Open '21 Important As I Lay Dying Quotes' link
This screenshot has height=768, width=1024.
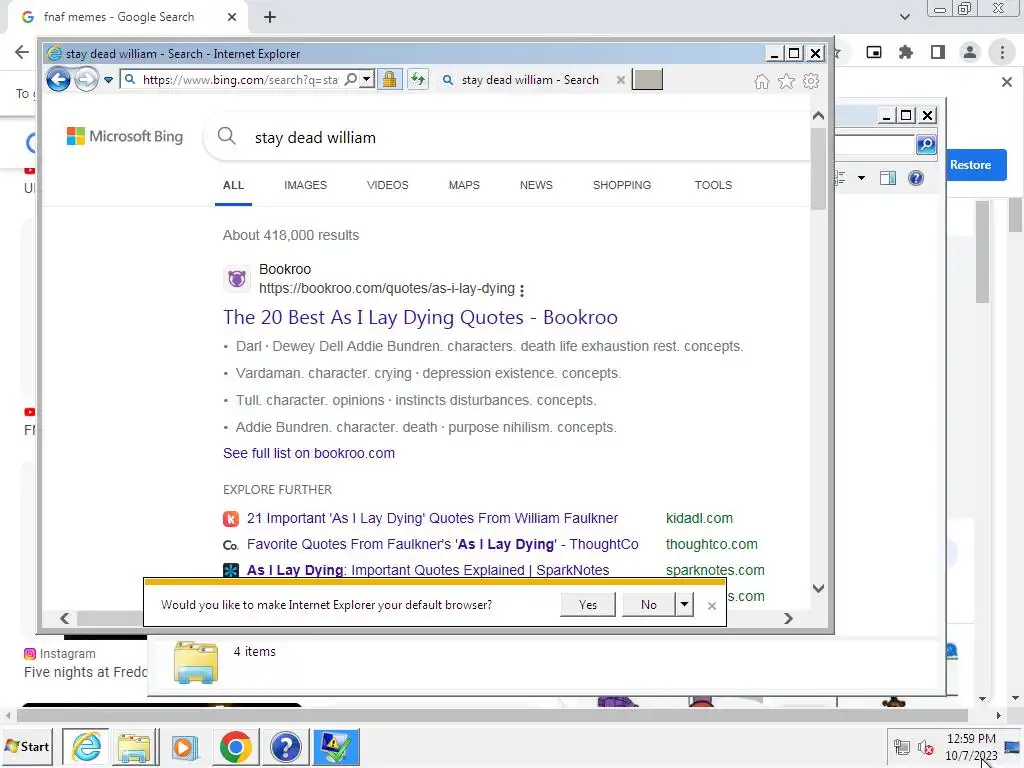pos(432,519)
